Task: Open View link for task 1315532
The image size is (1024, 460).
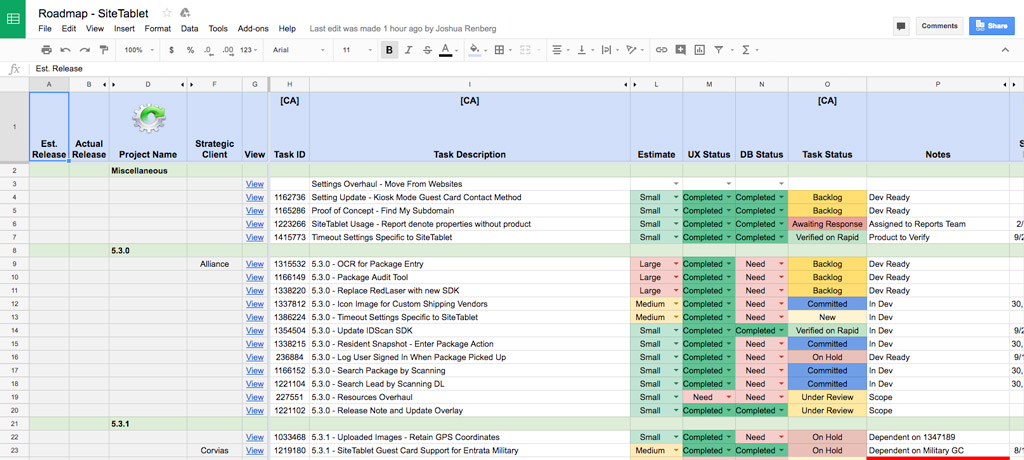Action: (x=255, y=264)
